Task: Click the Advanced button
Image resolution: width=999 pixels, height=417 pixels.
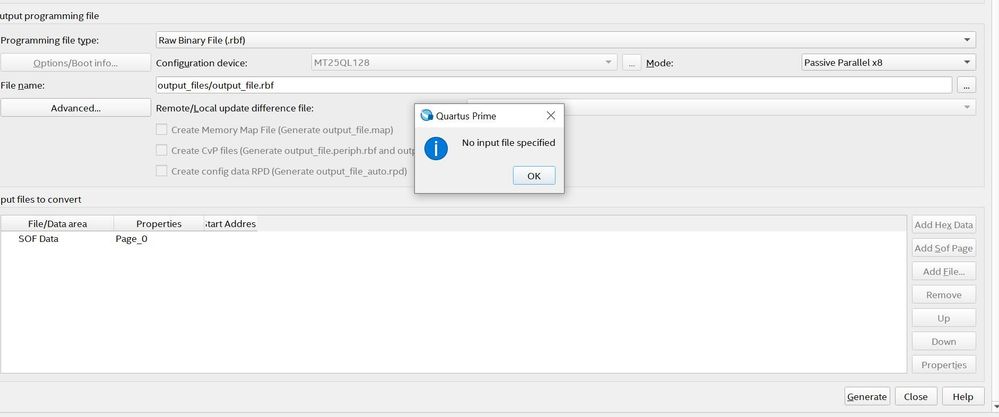Action: coord(75,108)
